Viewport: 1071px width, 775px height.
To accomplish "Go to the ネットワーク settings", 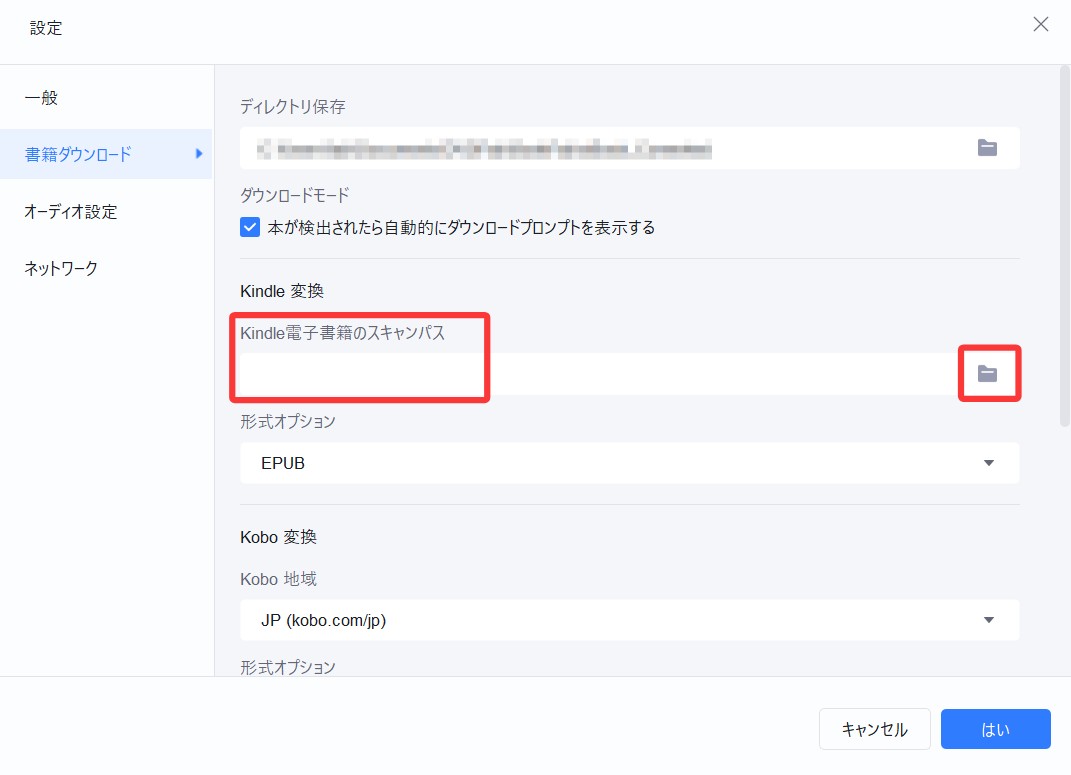I will click(61, 268).
